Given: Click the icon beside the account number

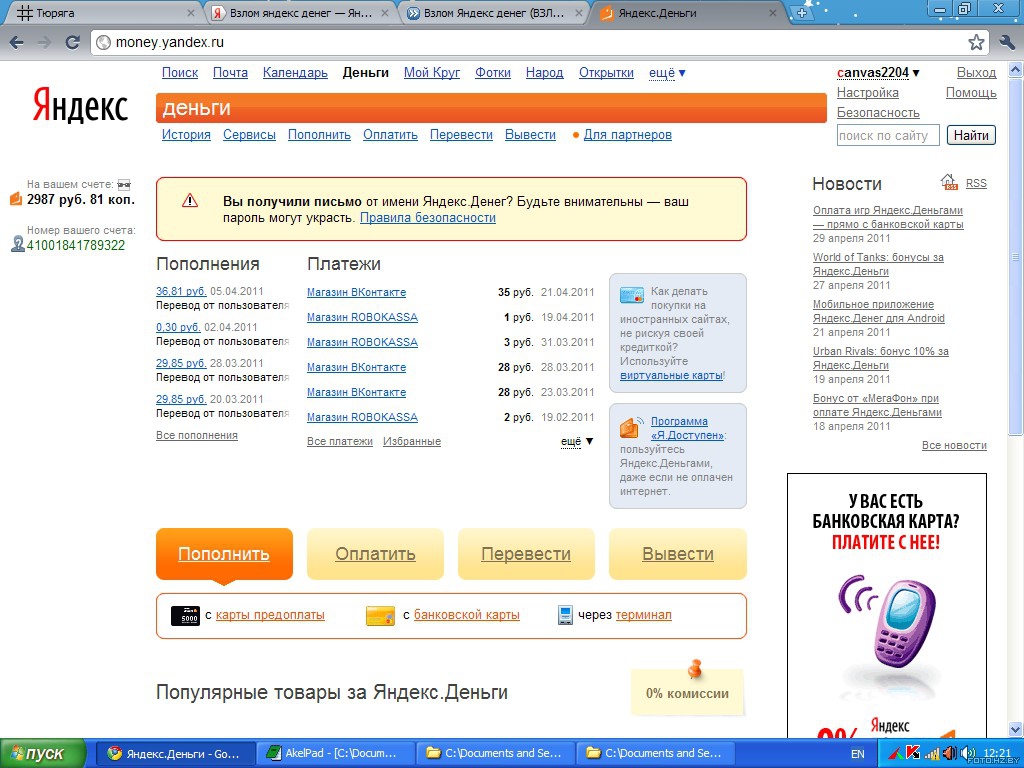Looking at the screenshot, I should (18, 245).
